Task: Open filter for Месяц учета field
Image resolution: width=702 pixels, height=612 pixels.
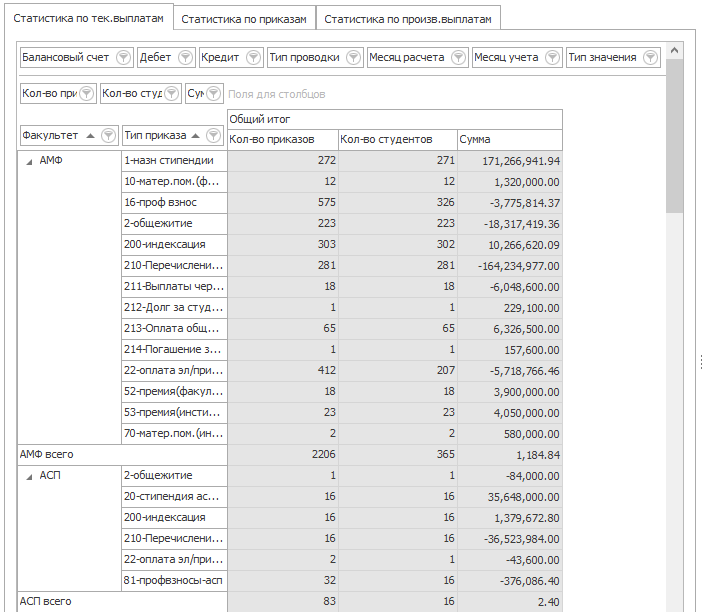Action: (552, 57)
